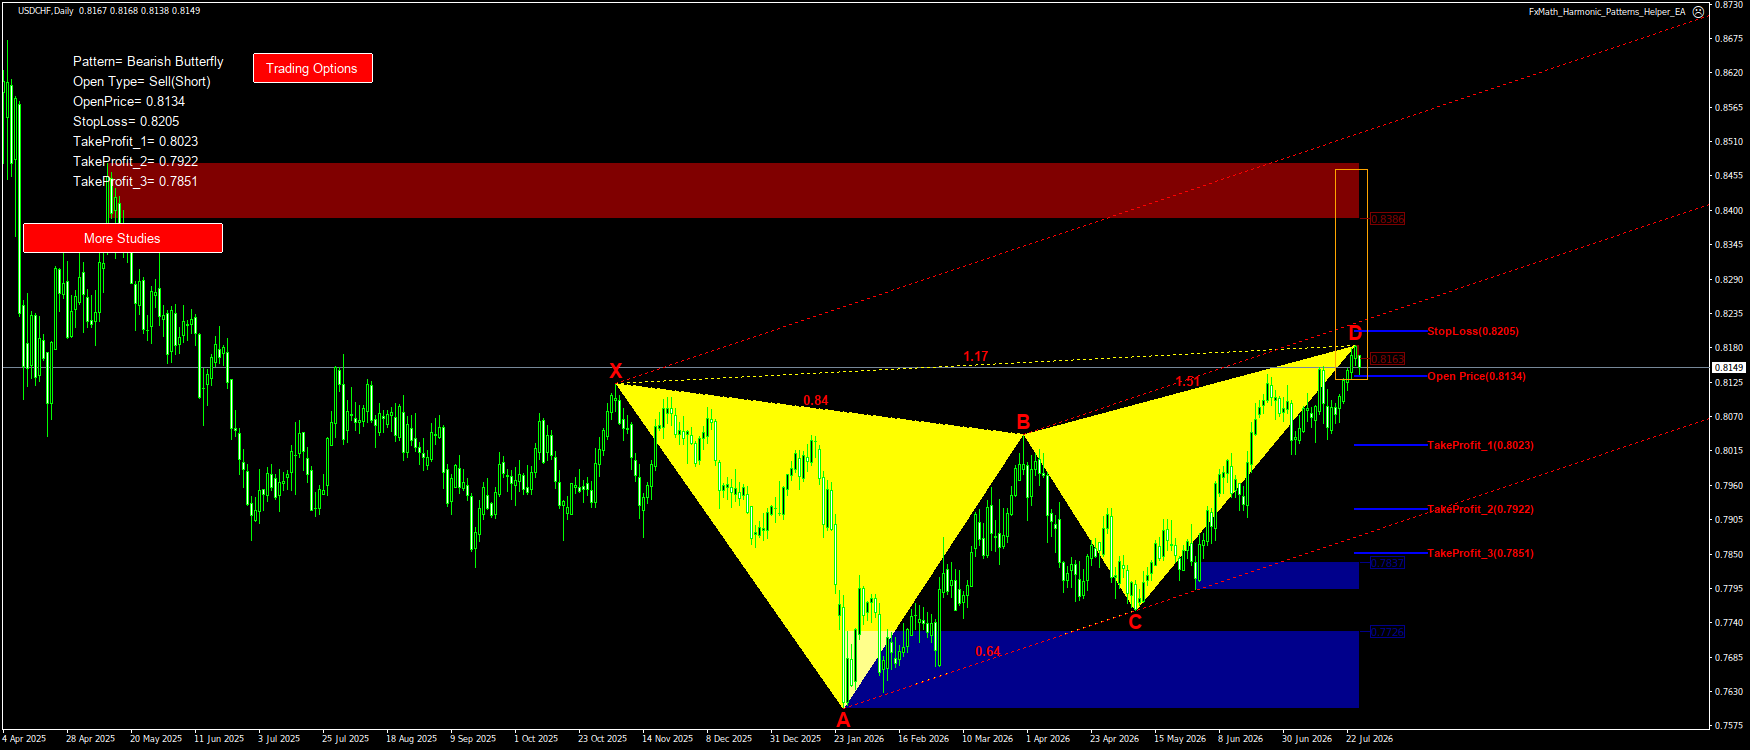Click the 0.7837 blue zone price tag
1750x750 pixels.
click(x=1388, y=564)
